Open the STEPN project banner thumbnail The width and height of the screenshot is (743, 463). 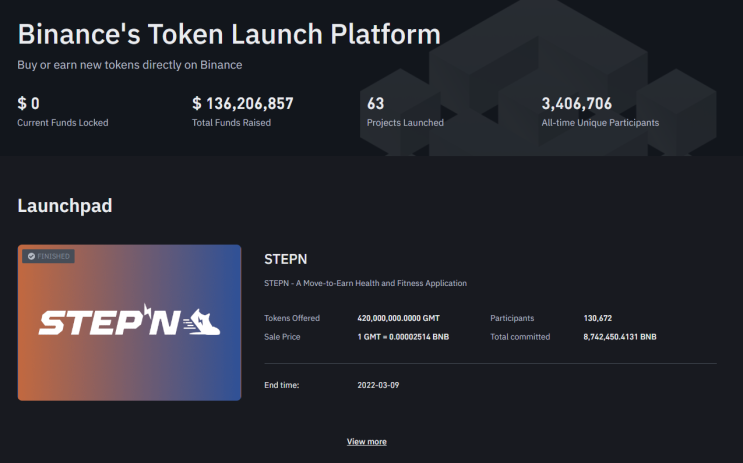tap(129, 323)
